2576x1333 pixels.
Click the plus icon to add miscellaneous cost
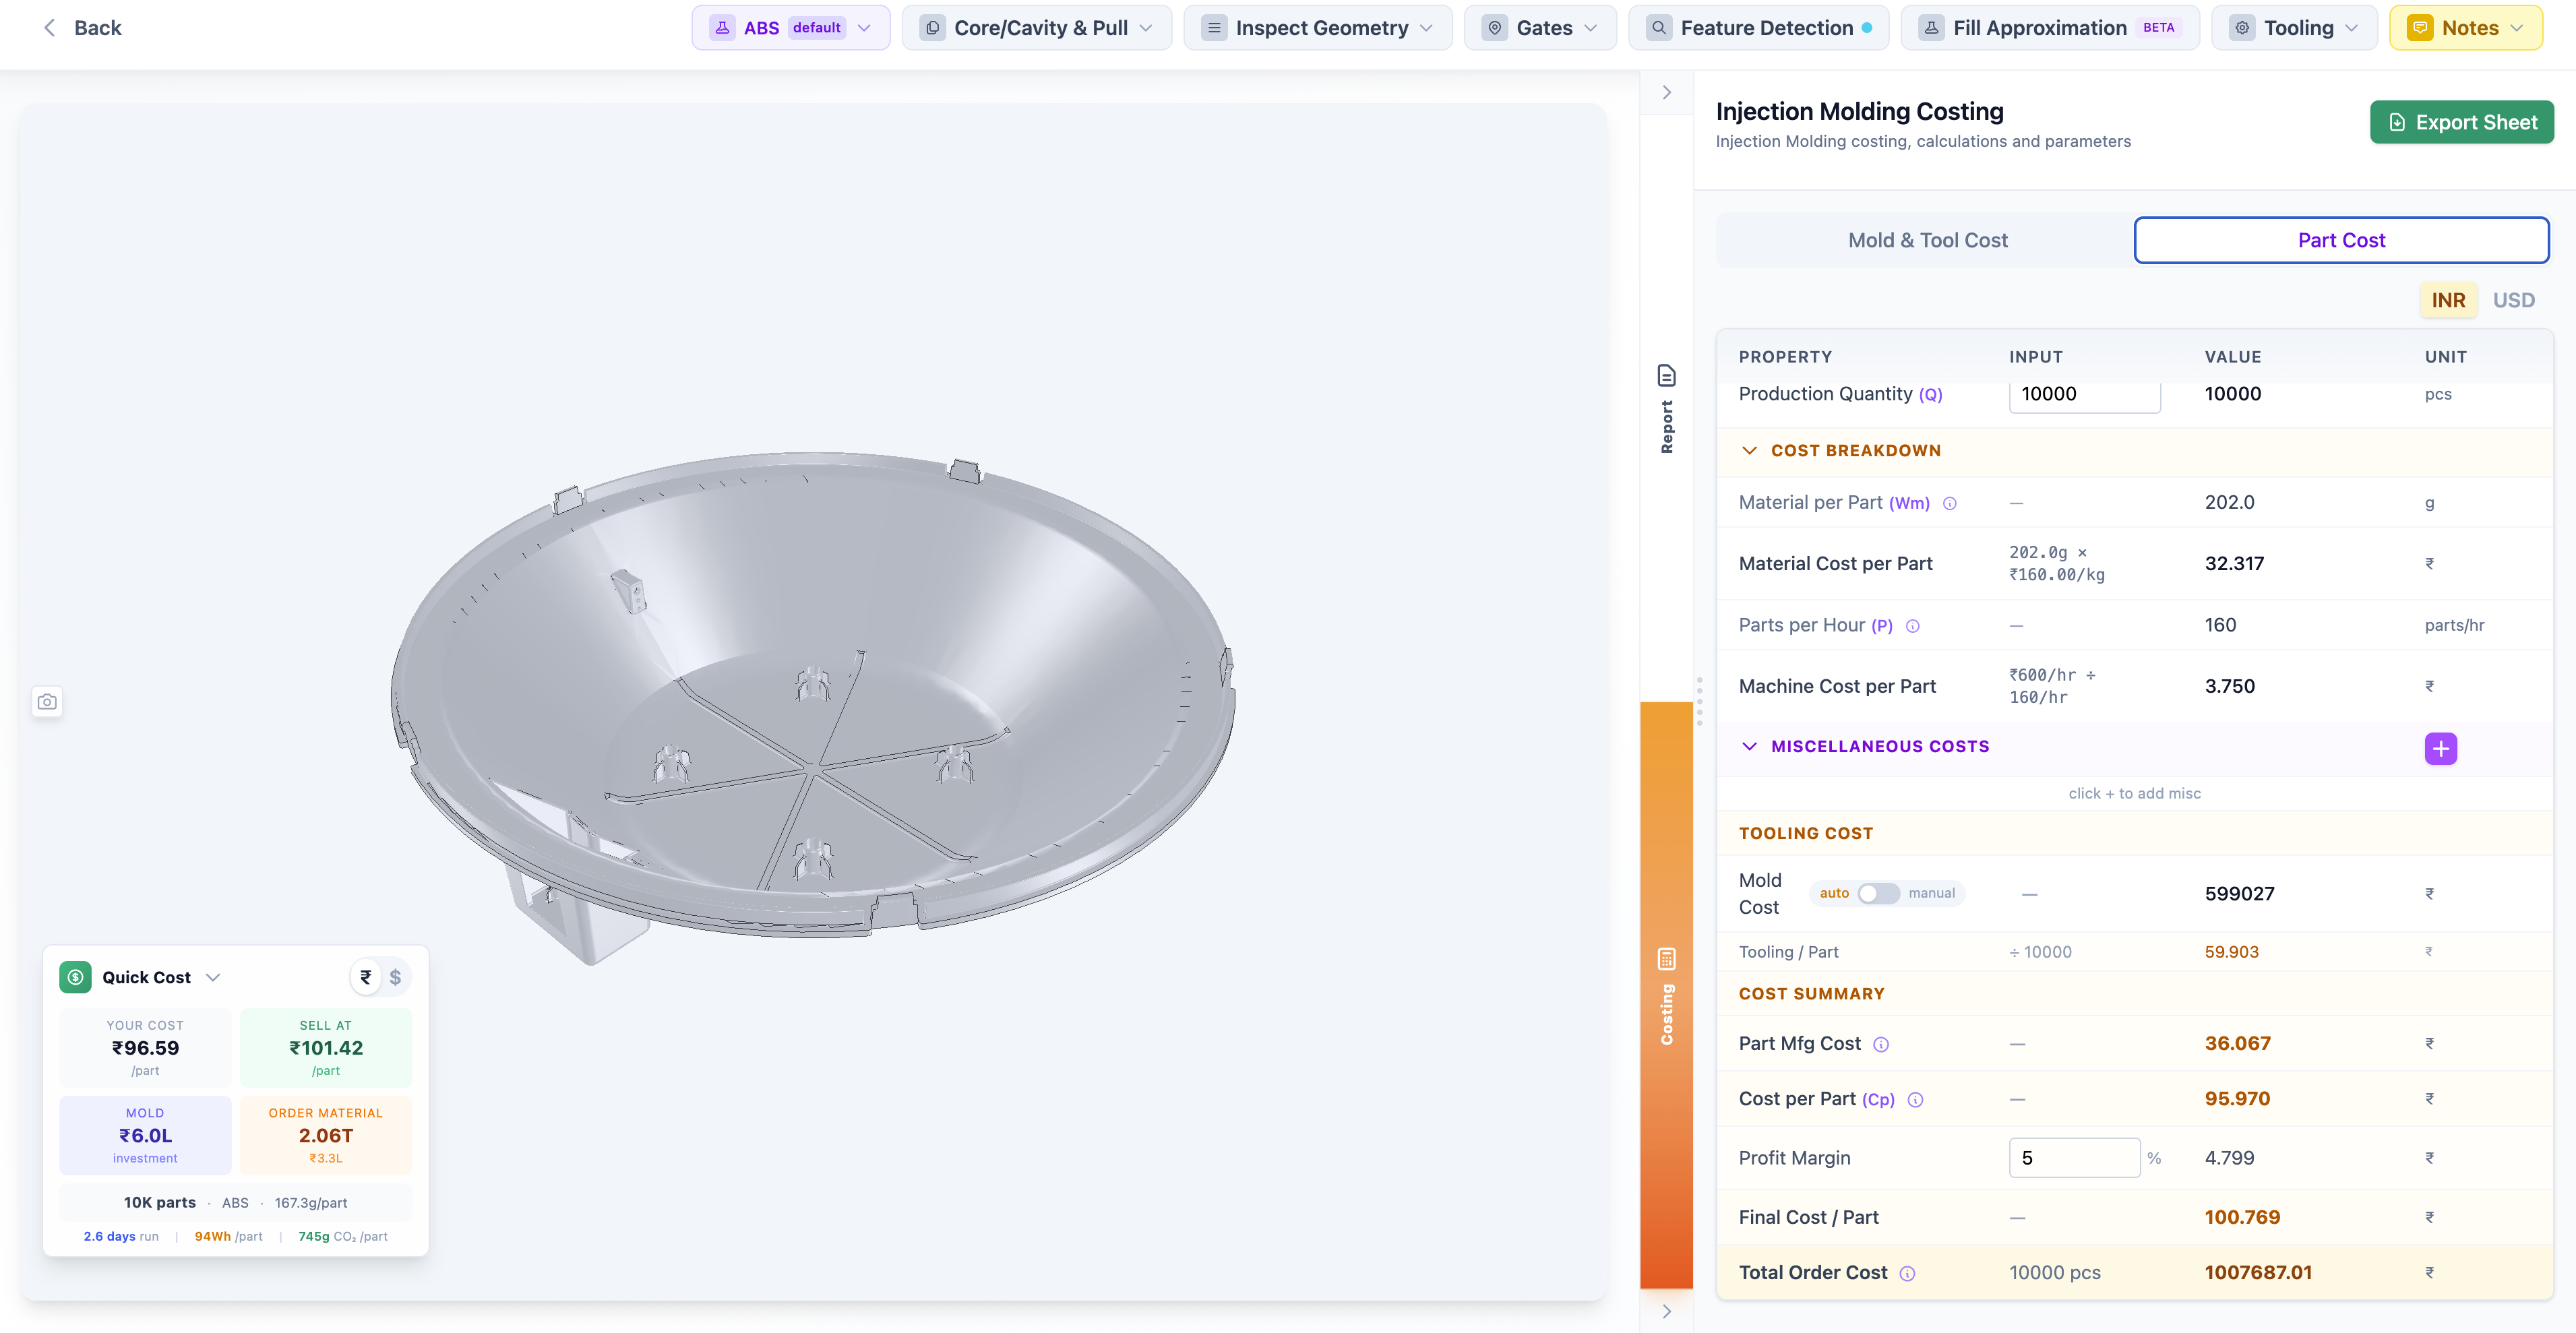pyautogui.click(x=2441, y=748)
